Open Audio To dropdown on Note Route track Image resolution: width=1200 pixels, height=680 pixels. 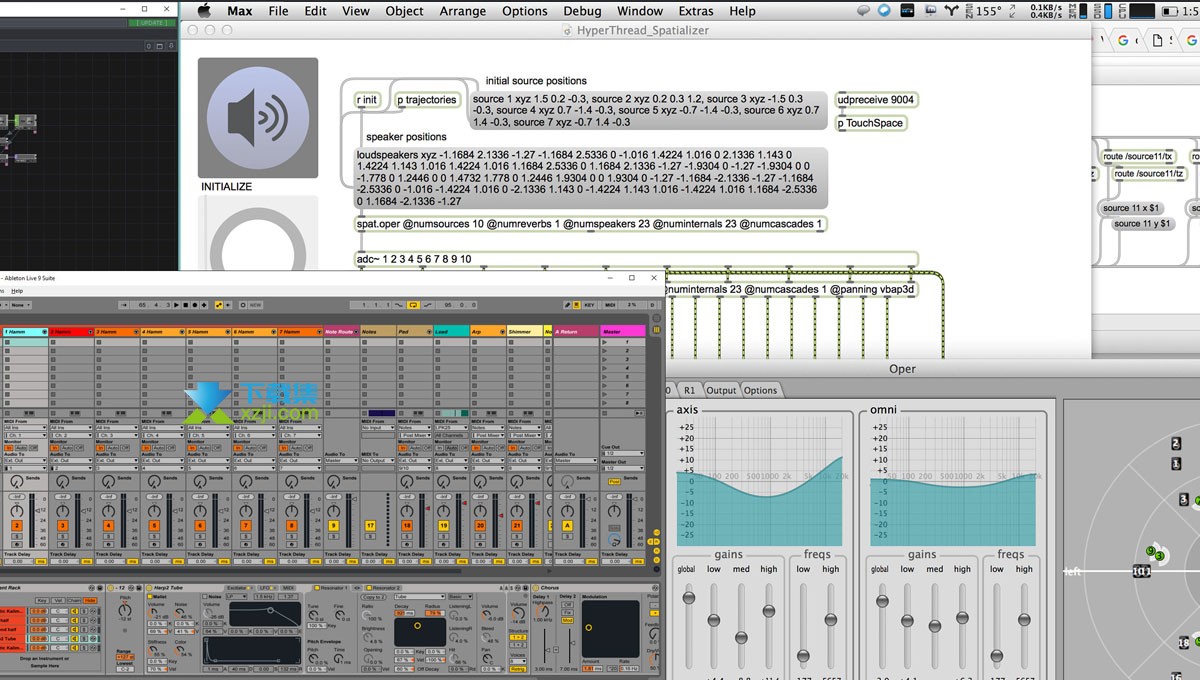pyautogui.click(x=341, y=460)
